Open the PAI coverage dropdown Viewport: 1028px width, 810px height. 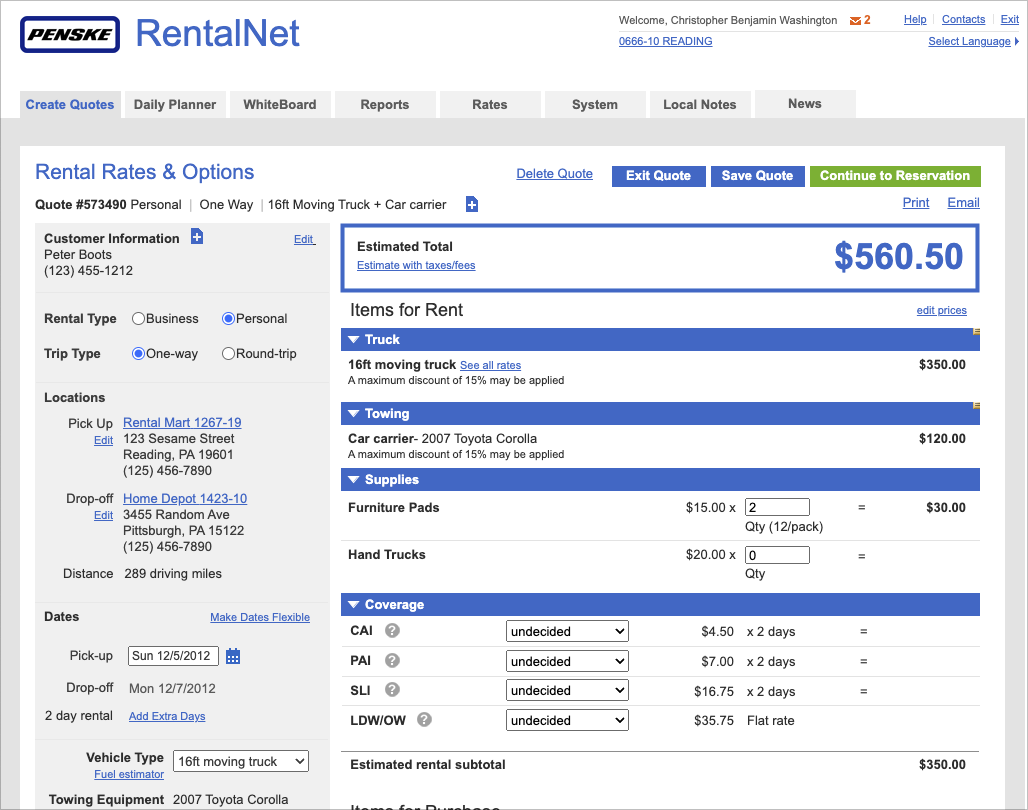click(x=567, y=661)
